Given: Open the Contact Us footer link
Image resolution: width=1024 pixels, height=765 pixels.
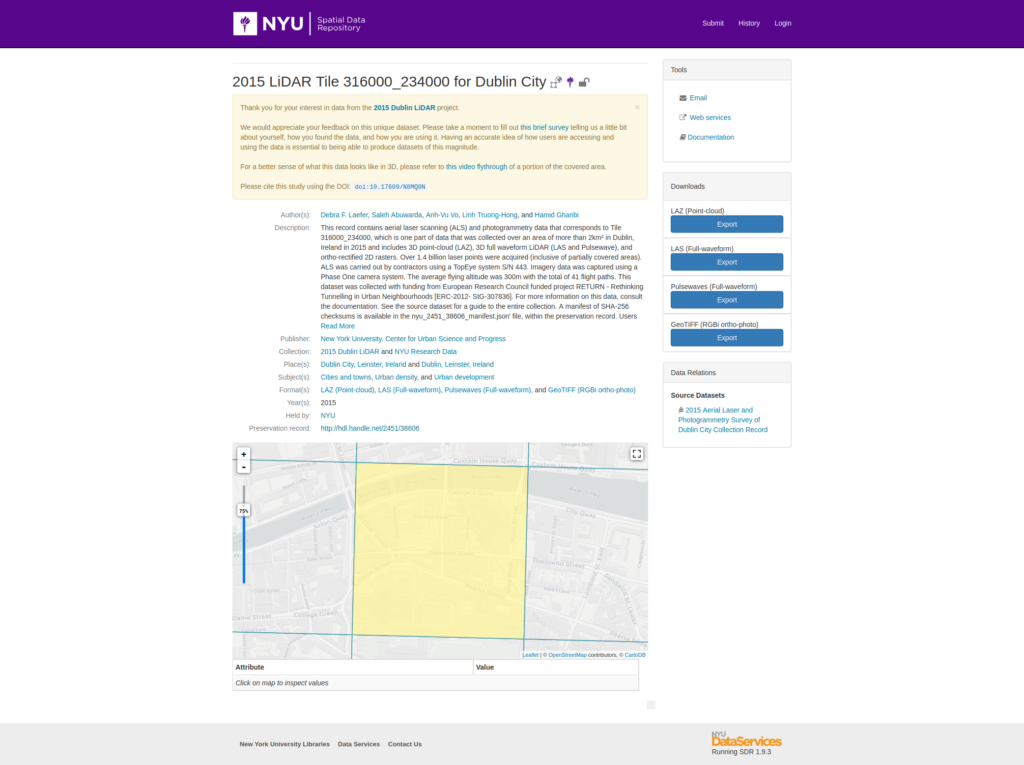Looking at the screenshot, I should (405, 744).
